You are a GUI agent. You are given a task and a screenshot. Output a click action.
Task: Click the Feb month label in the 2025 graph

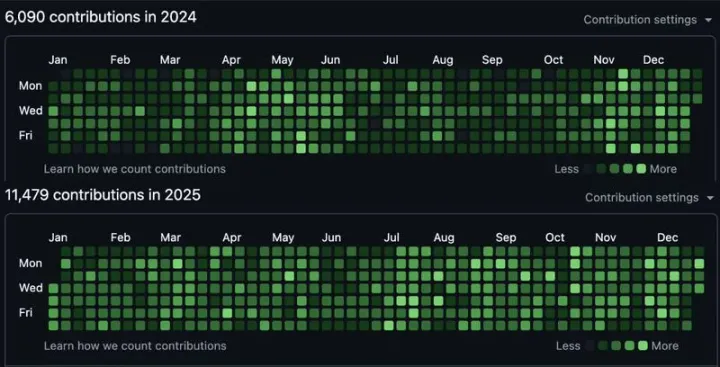[120, 238]
